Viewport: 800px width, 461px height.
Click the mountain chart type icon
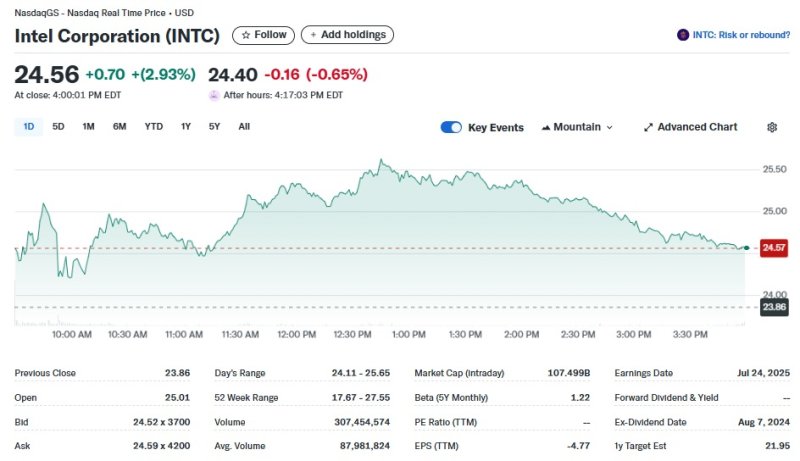click(546, 127)
